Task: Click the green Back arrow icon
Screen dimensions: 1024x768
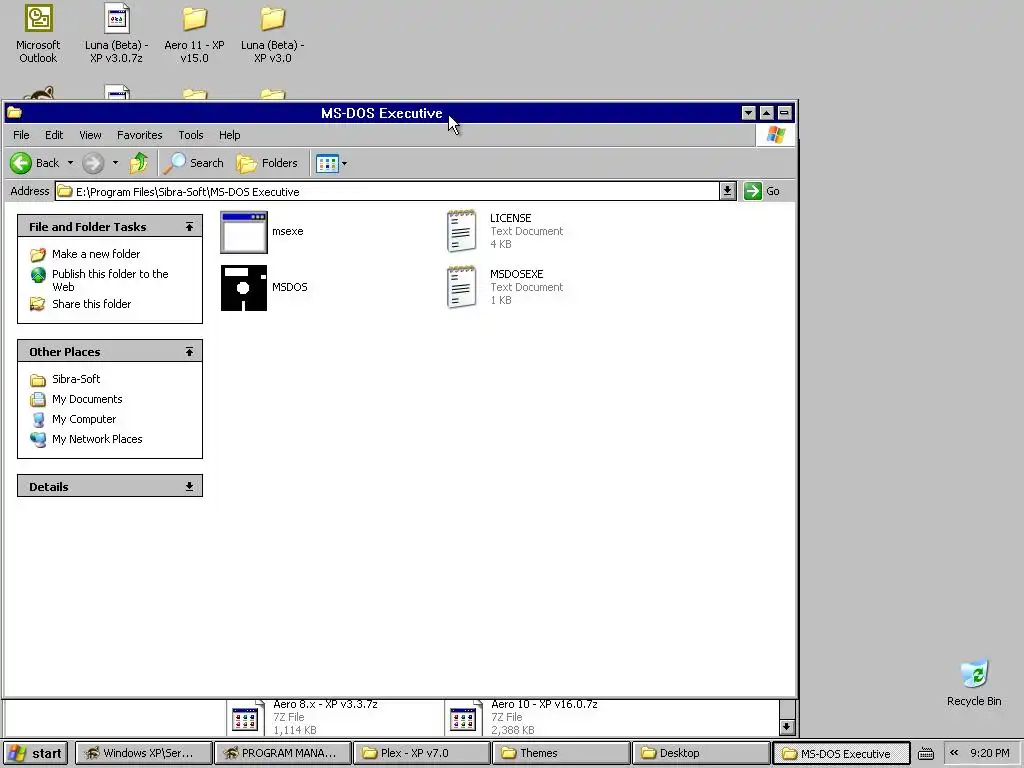Action: pos(21,163)
